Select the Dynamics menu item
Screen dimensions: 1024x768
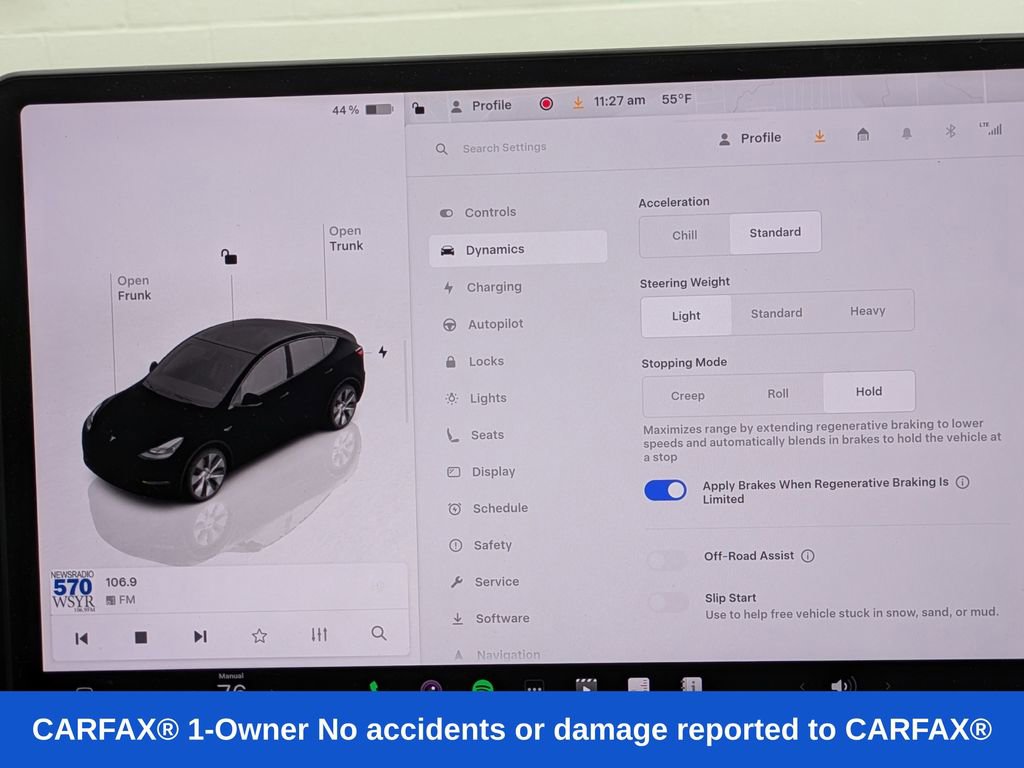[x=518, y=249]
